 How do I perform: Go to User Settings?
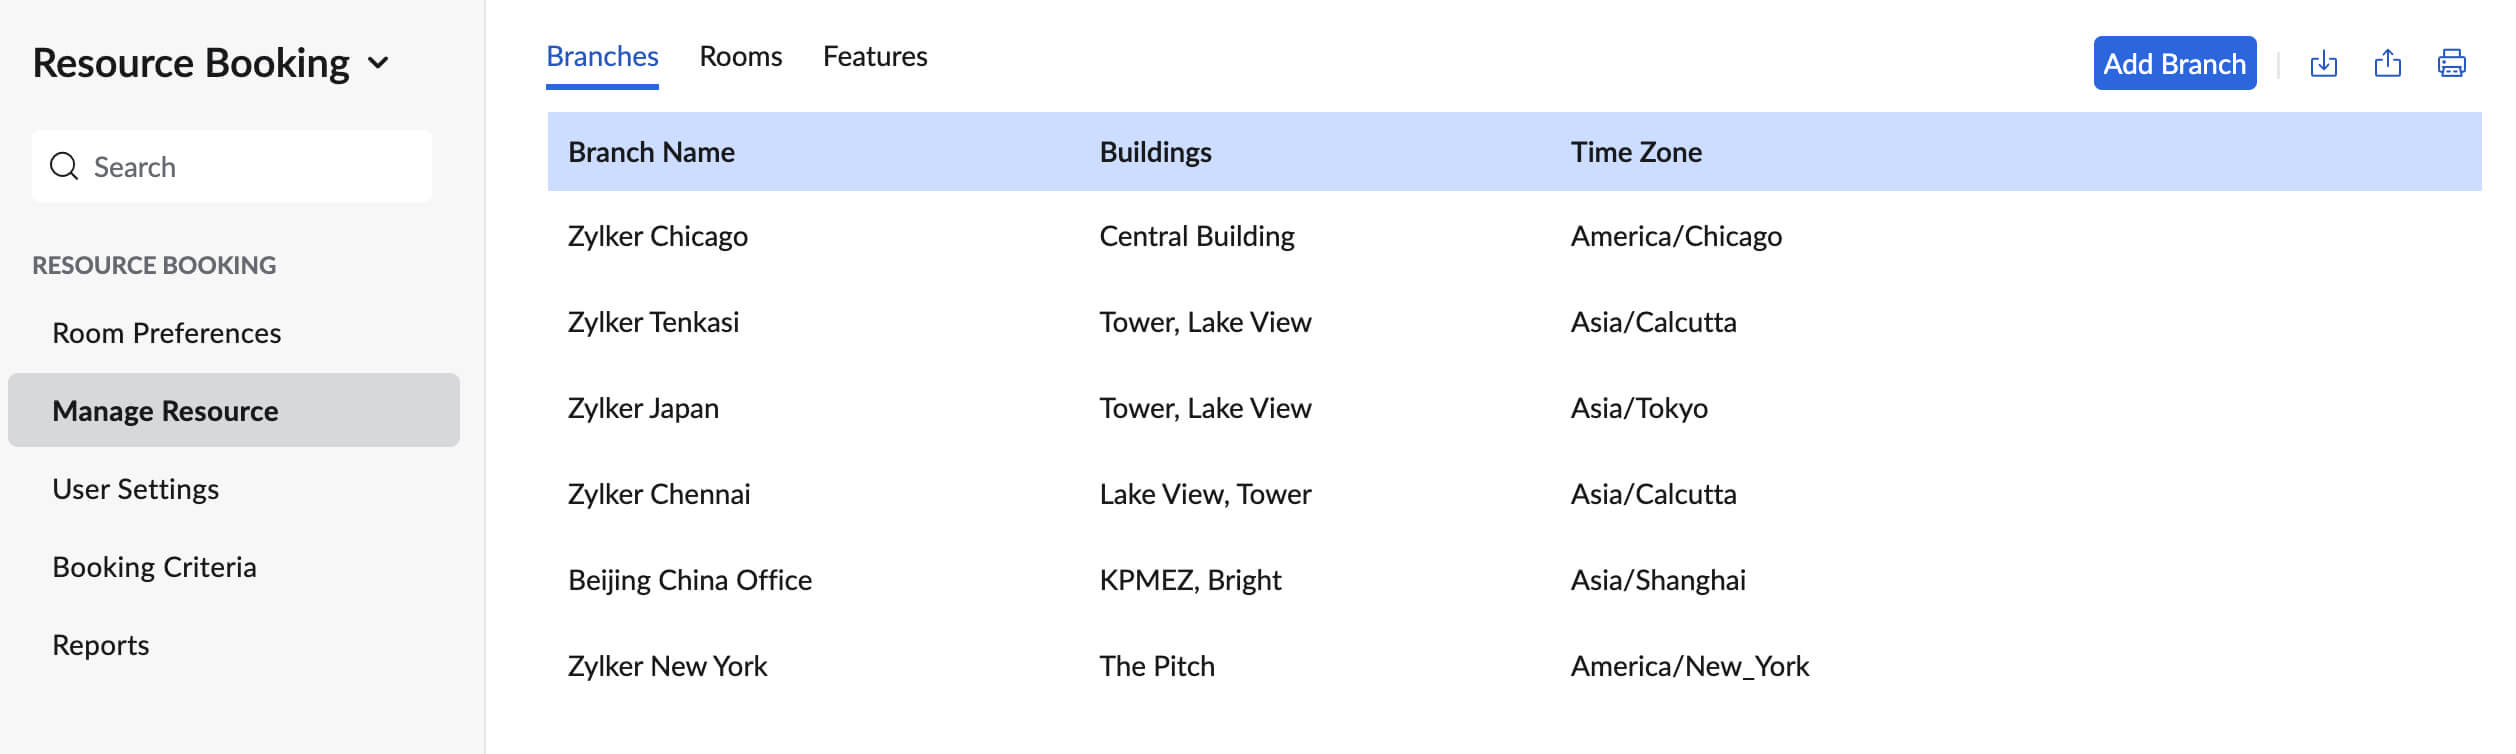(x=135, y=489)
